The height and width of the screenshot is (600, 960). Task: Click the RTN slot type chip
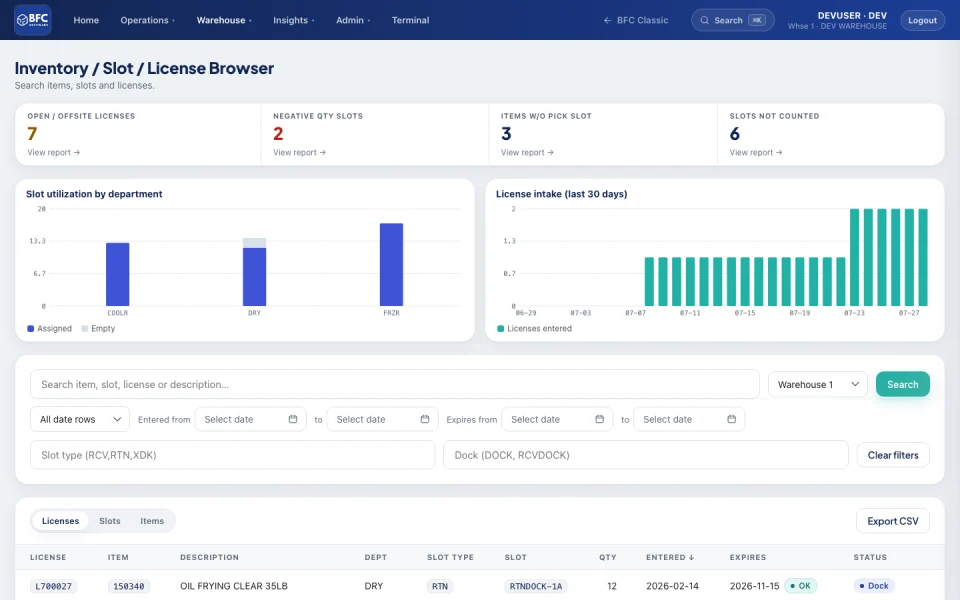(440, 586)
